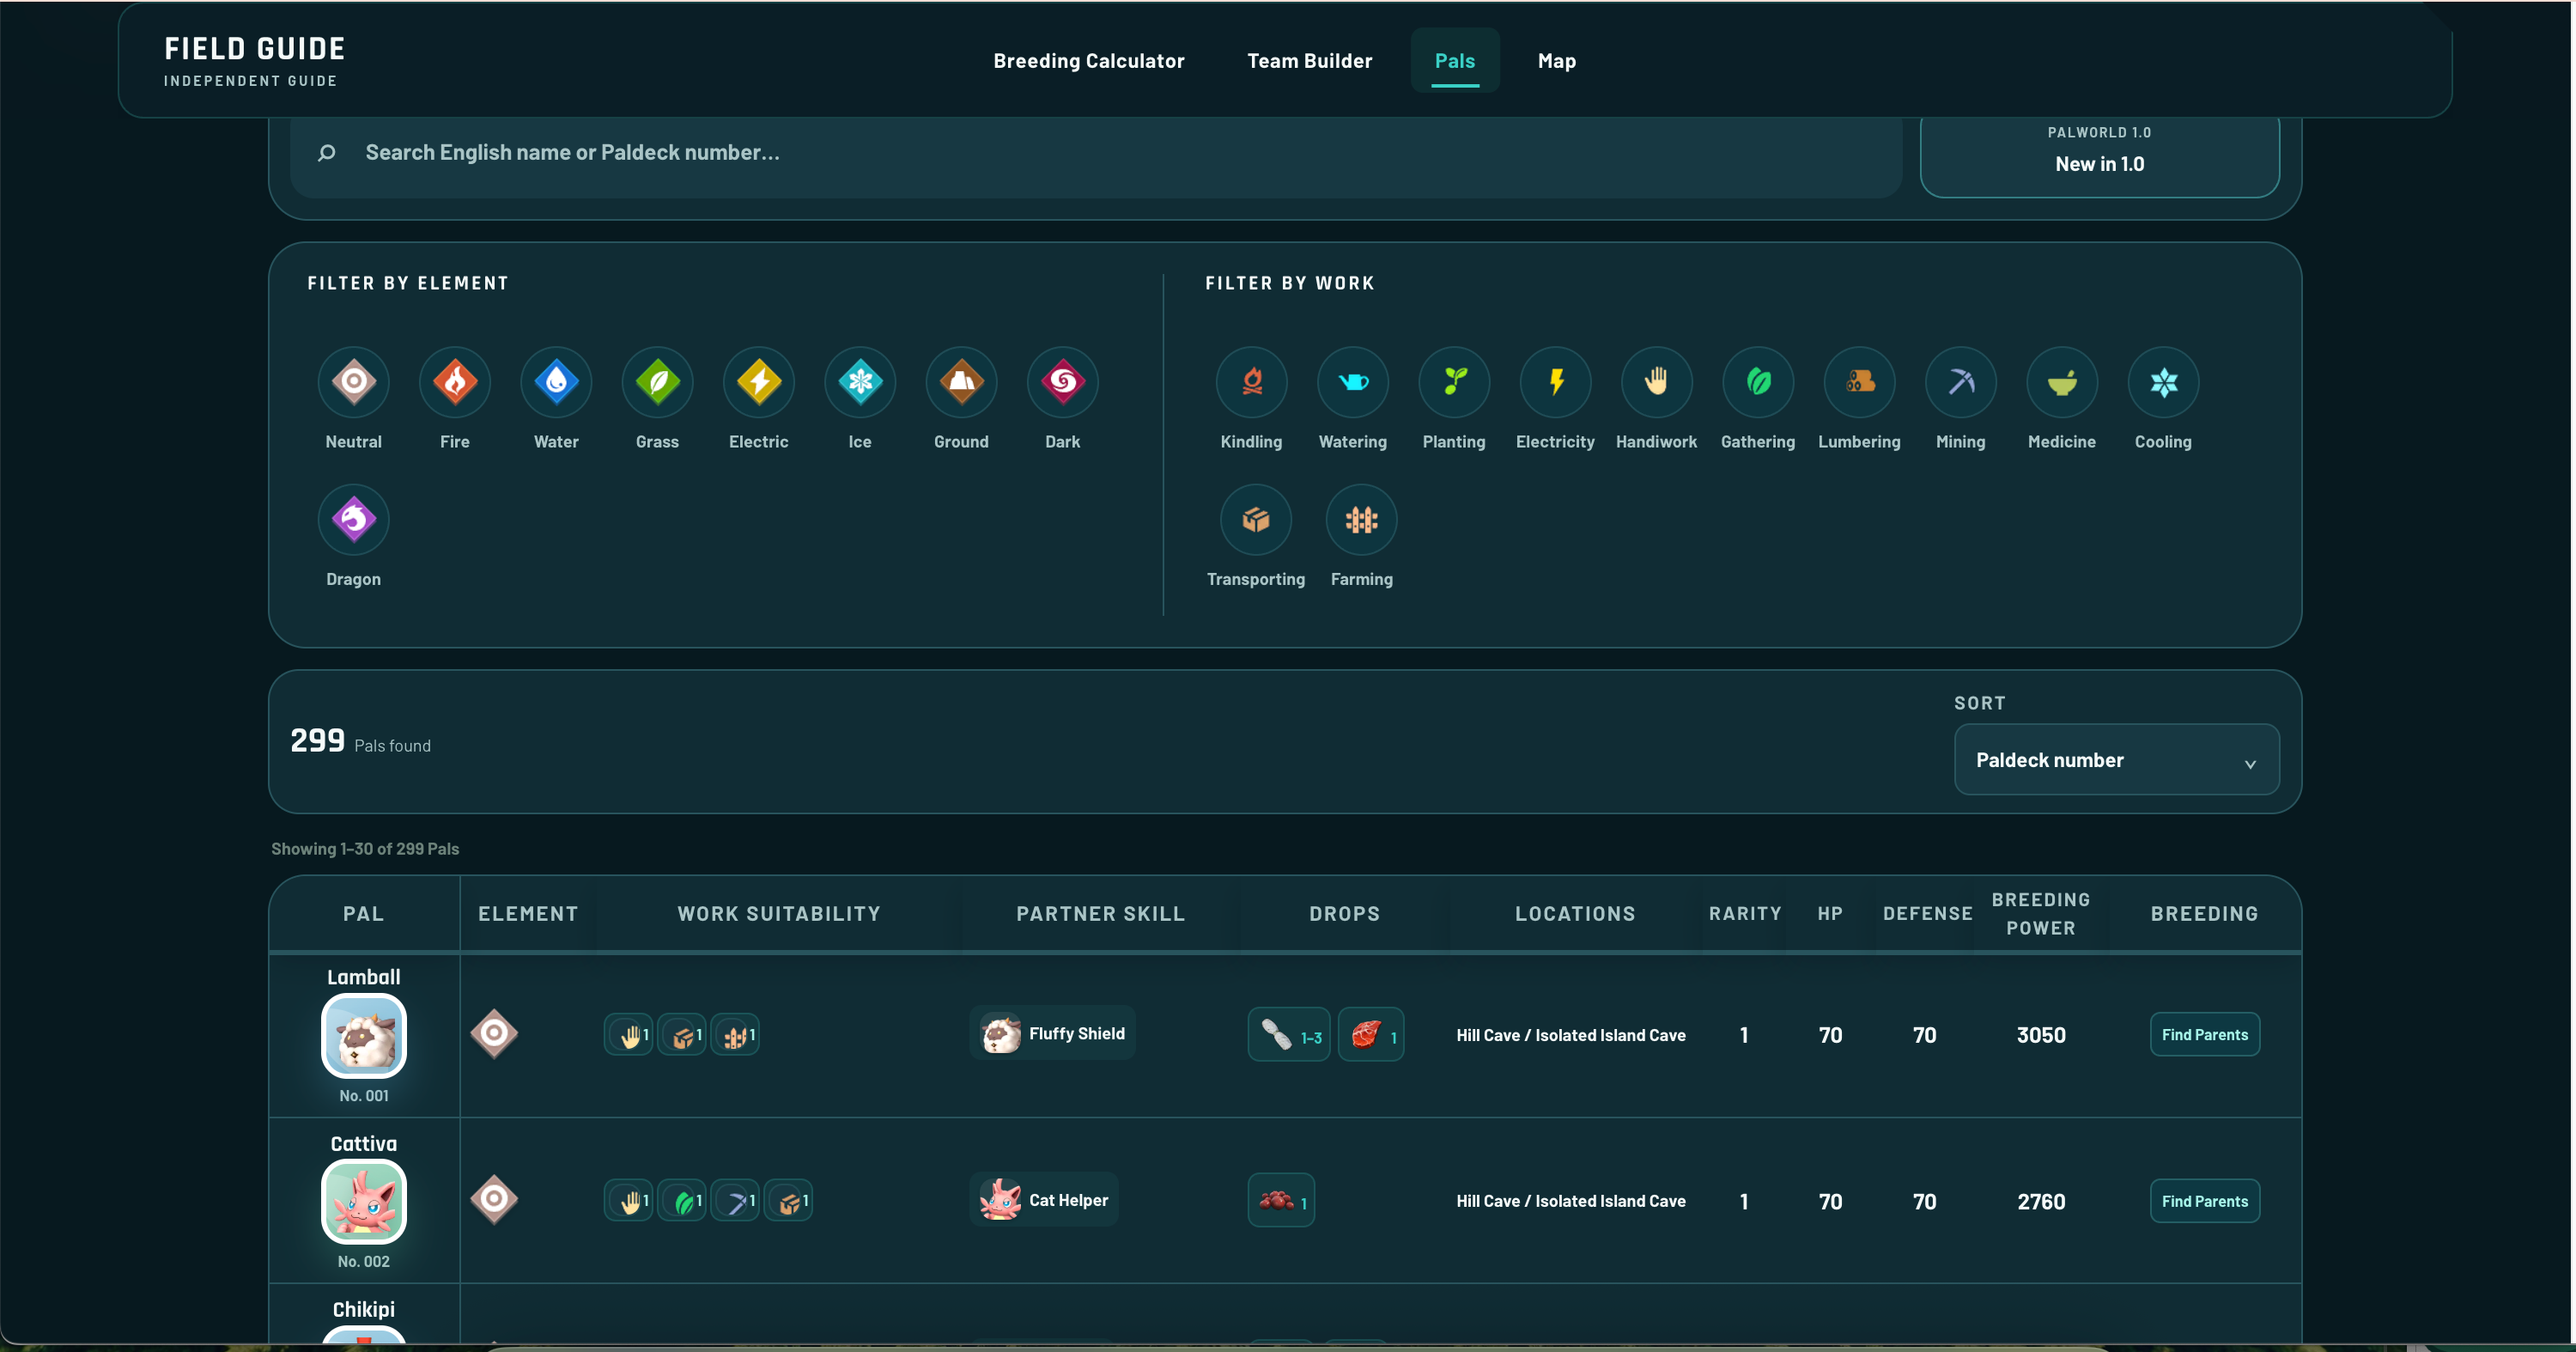The height and width of the screenshot is (1352, 2576).
Task: Find Parents for Lamball
Action: 2204,1034
